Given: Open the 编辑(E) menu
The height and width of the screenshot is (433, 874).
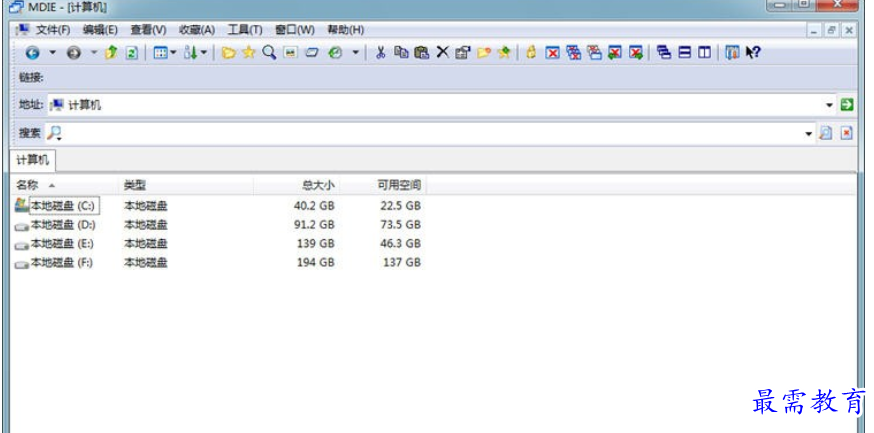Looking at the screenshot, I should [100, 30].
